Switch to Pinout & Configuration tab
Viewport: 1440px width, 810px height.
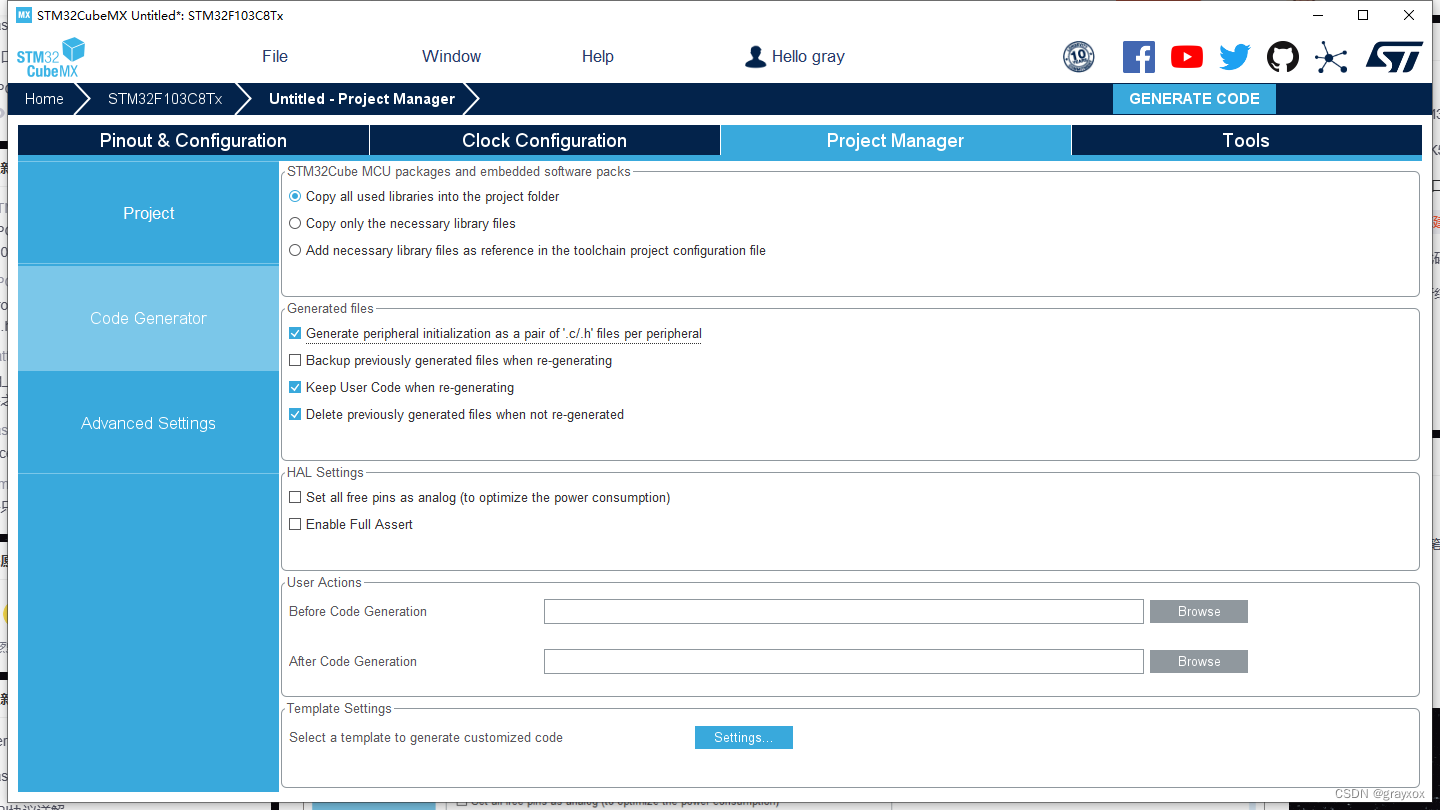193,141
